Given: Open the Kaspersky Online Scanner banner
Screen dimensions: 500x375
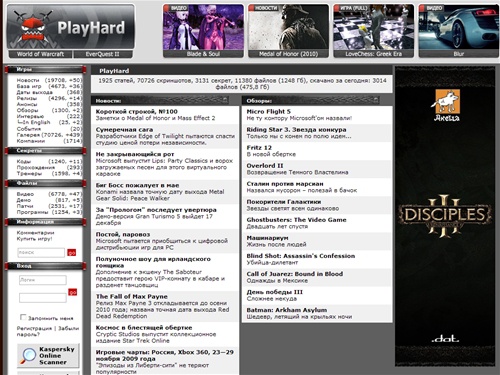Looking at the screenshot, I should 48,356.
